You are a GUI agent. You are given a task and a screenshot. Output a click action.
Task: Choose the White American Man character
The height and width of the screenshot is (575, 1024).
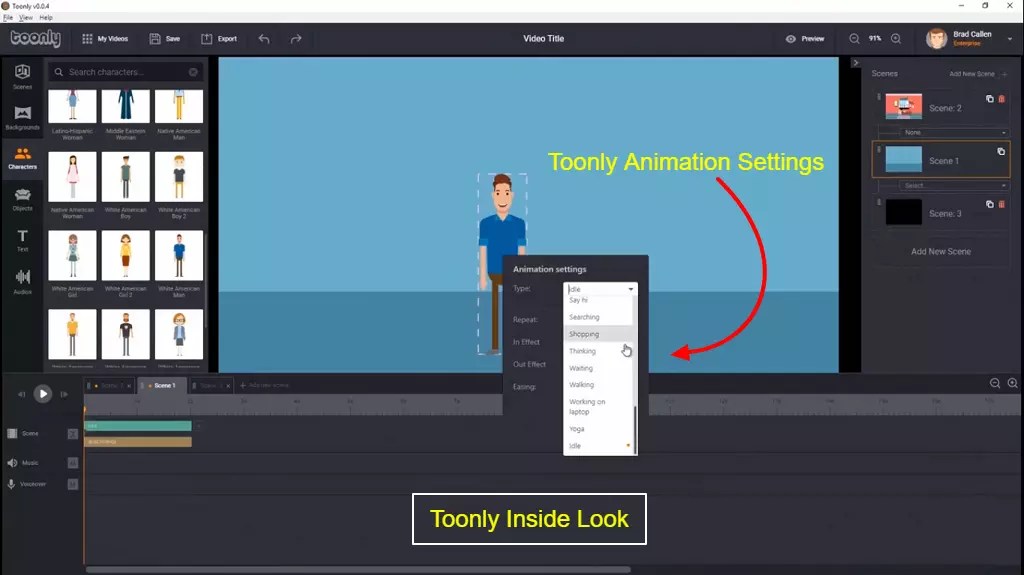pos(179,264)
